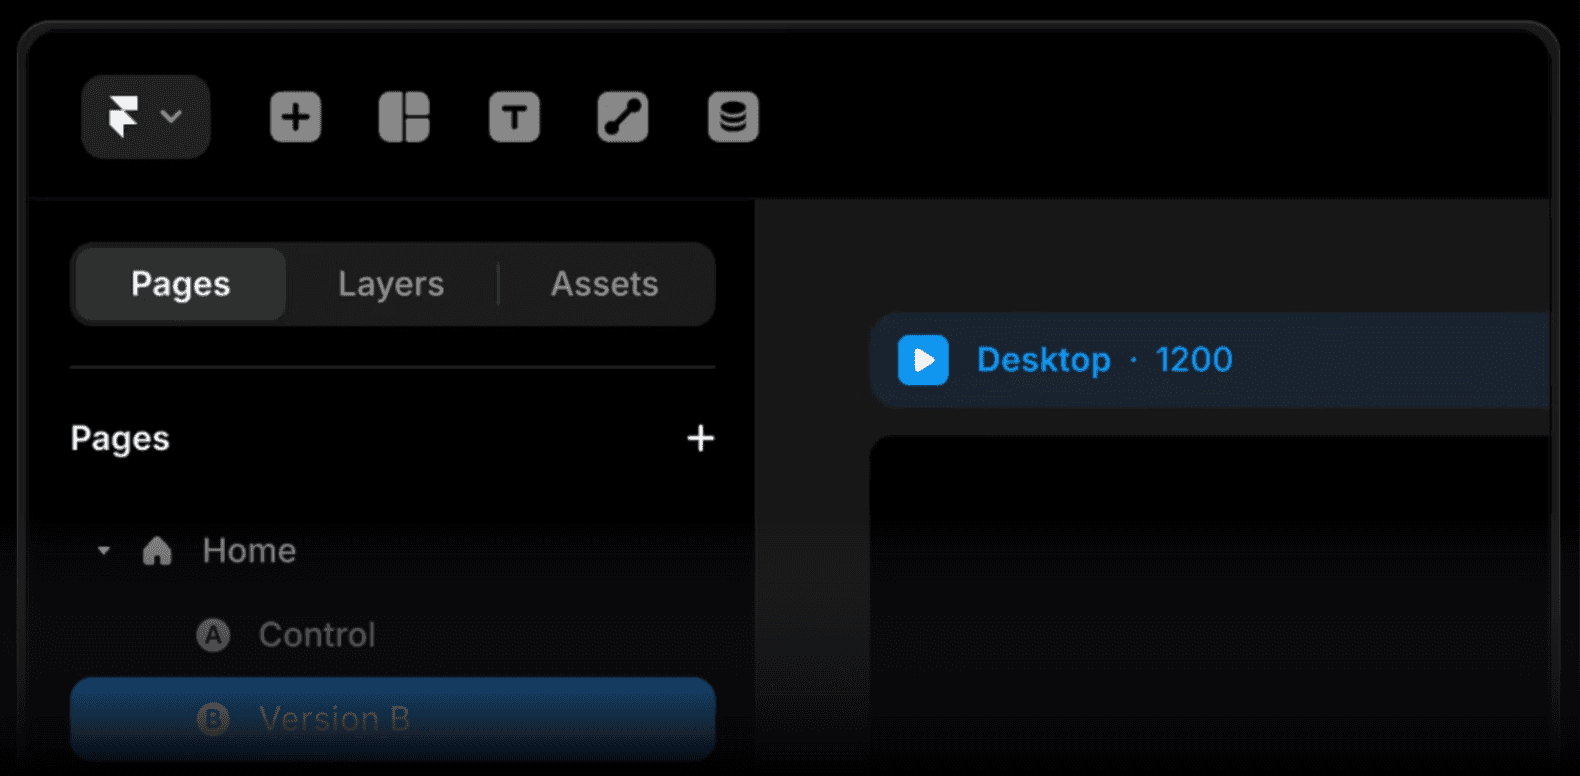Switch to the Pages tab
The height and width of the screenshot is (776, 1580).
pyautogui.click(x=181, y=284)
